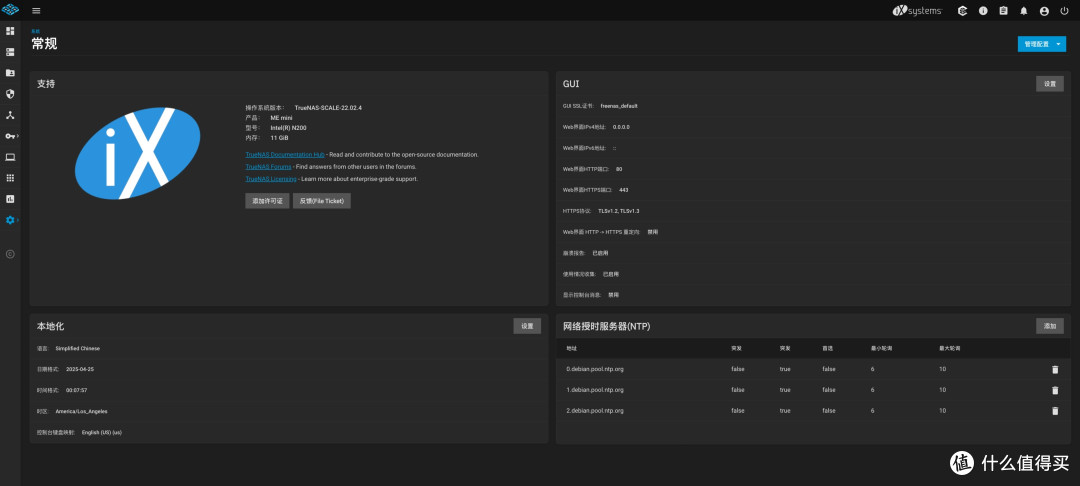The width and height of the screenshot is (1080, 486).
Task: Open the account user menu icon
Action: coord(1044,11)
